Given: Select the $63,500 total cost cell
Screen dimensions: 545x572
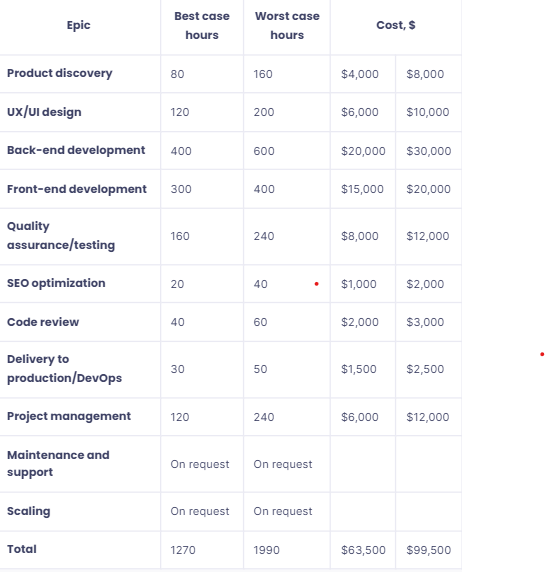Looking at the screenshot, I should 363,550.
